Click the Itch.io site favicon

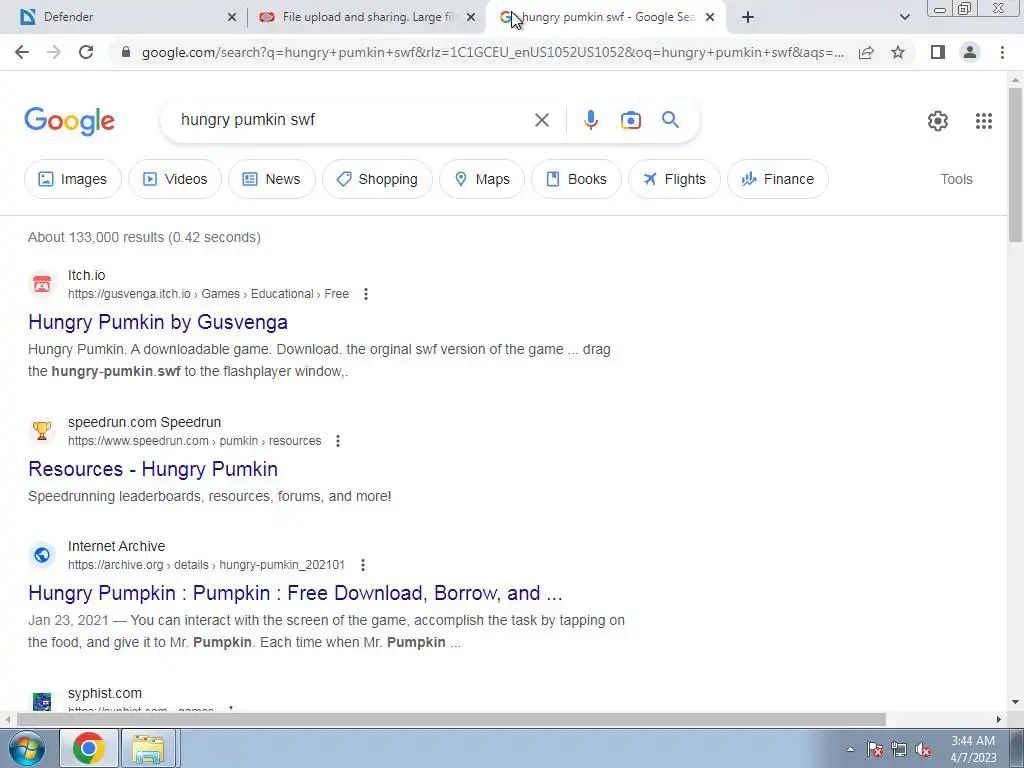[42, 284]
